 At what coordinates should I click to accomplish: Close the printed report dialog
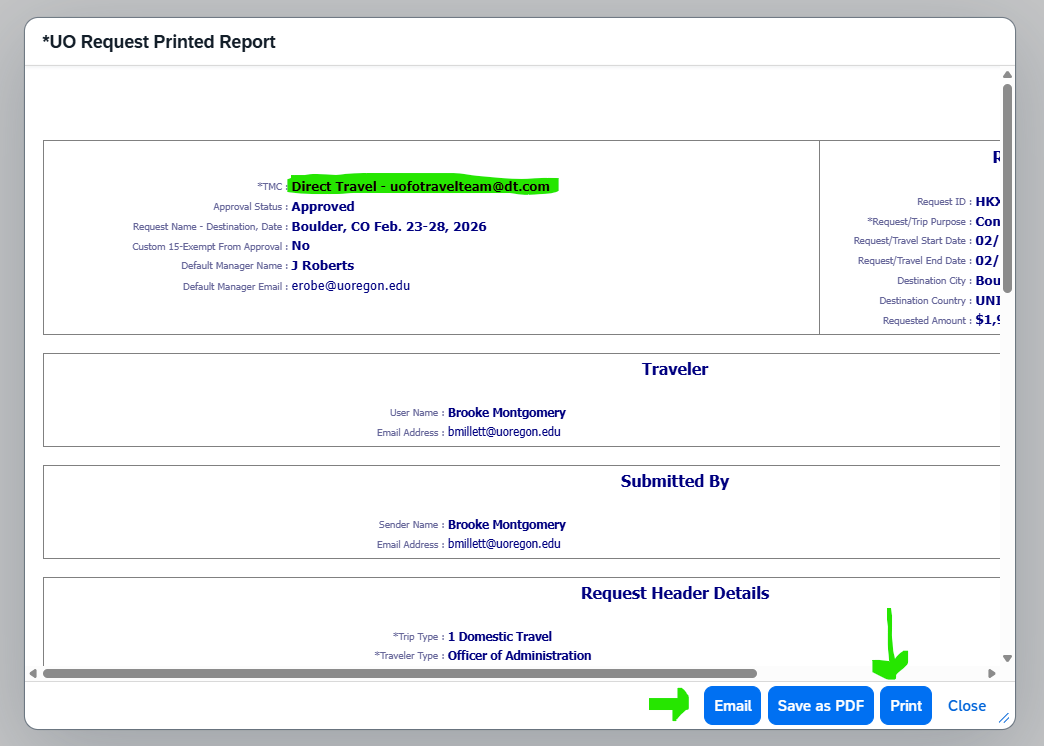click(x=966, y=705)
